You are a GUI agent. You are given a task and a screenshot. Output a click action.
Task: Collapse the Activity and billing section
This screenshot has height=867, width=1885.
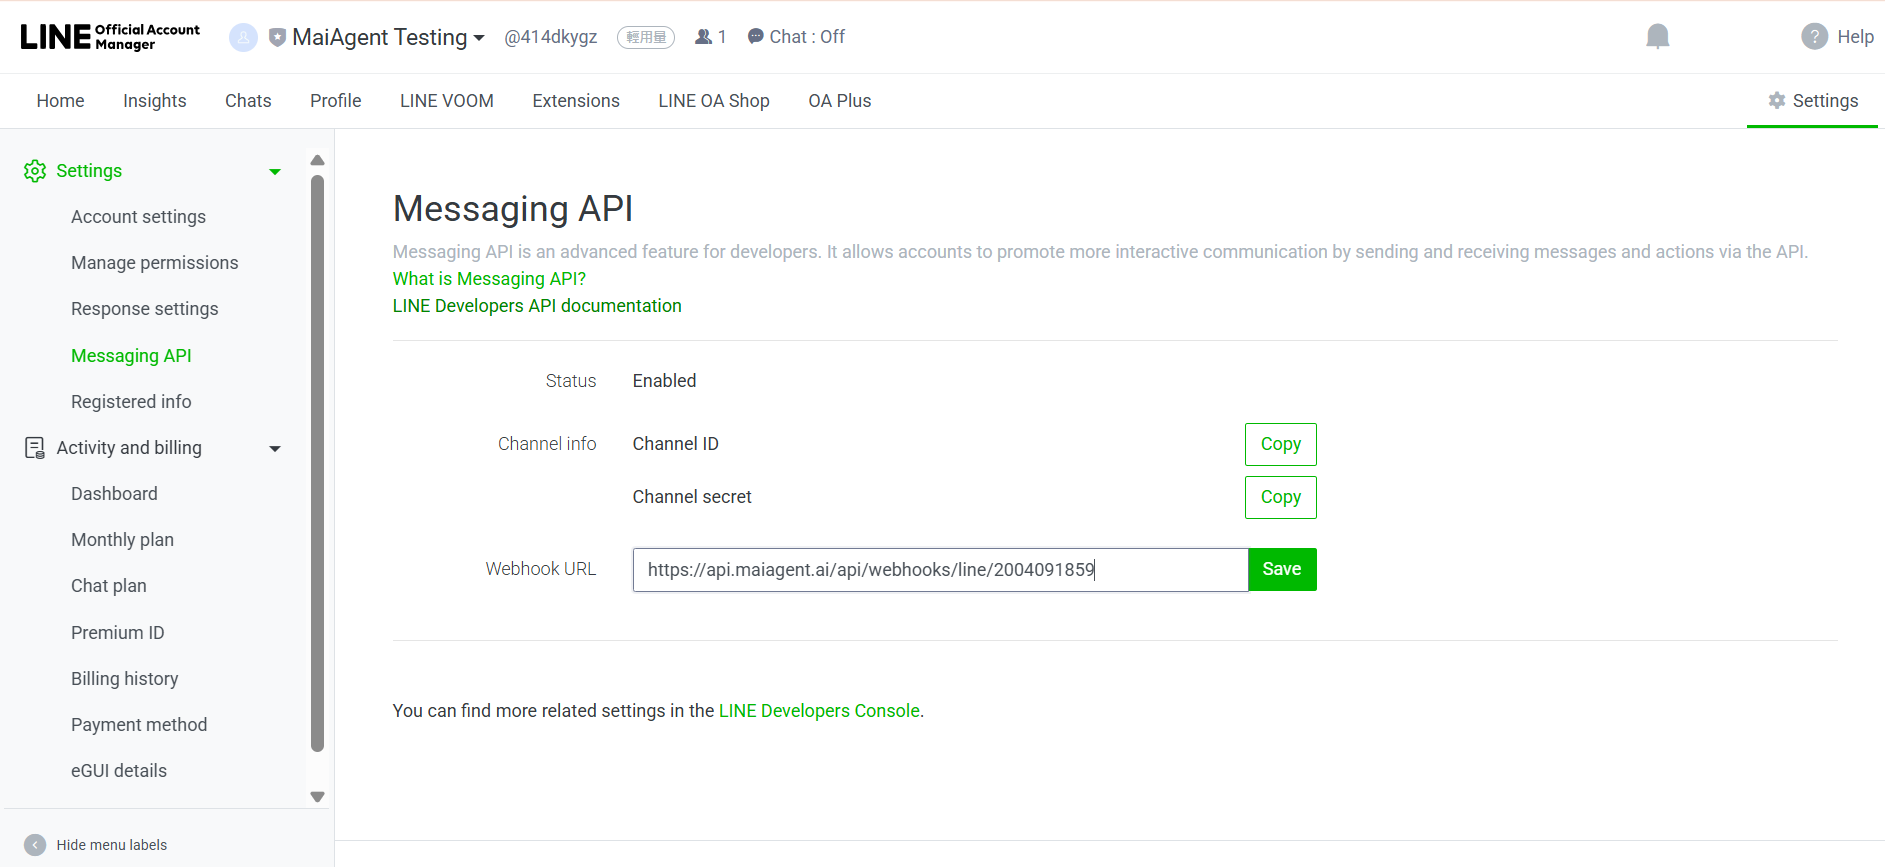coord(275,449)
